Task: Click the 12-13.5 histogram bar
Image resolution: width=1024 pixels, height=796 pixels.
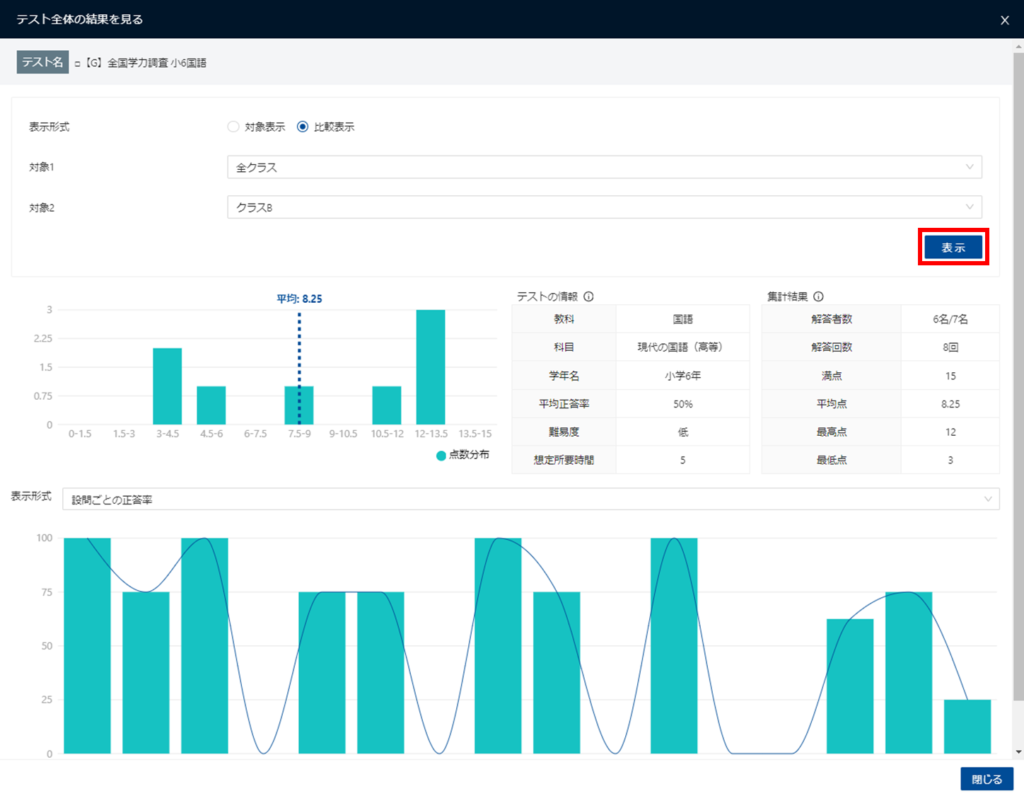Action: tap(430, 367)
